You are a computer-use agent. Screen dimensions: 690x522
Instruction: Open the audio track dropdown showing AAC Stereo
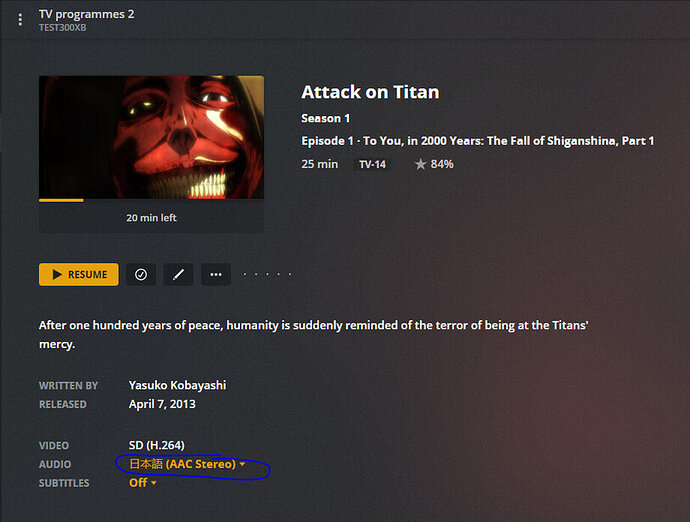[x=187, y=464]
